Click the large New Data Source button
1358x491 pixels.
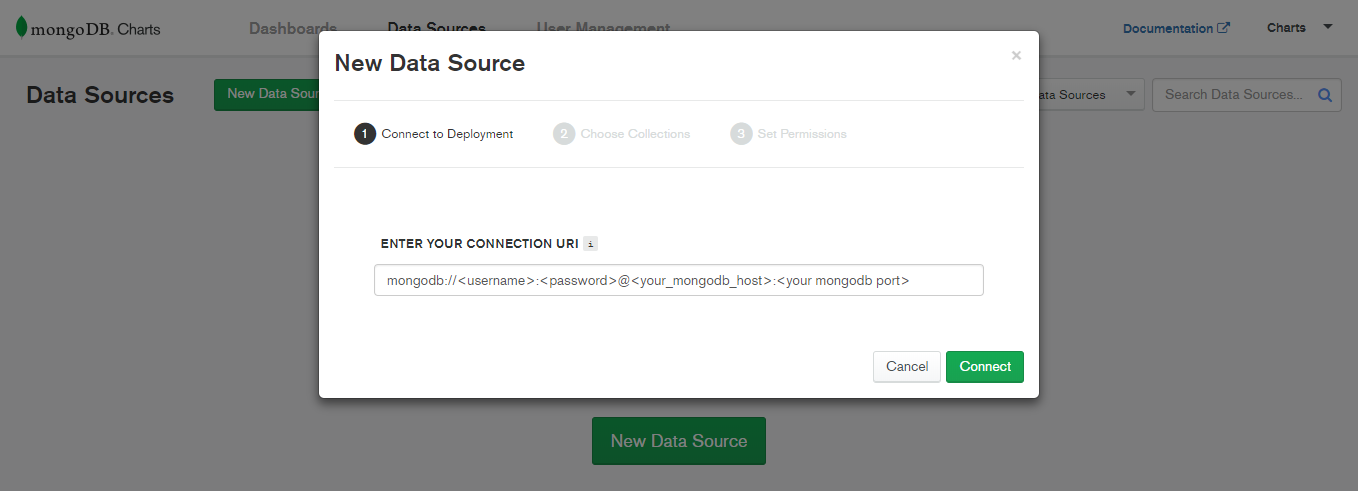[679, 441]
